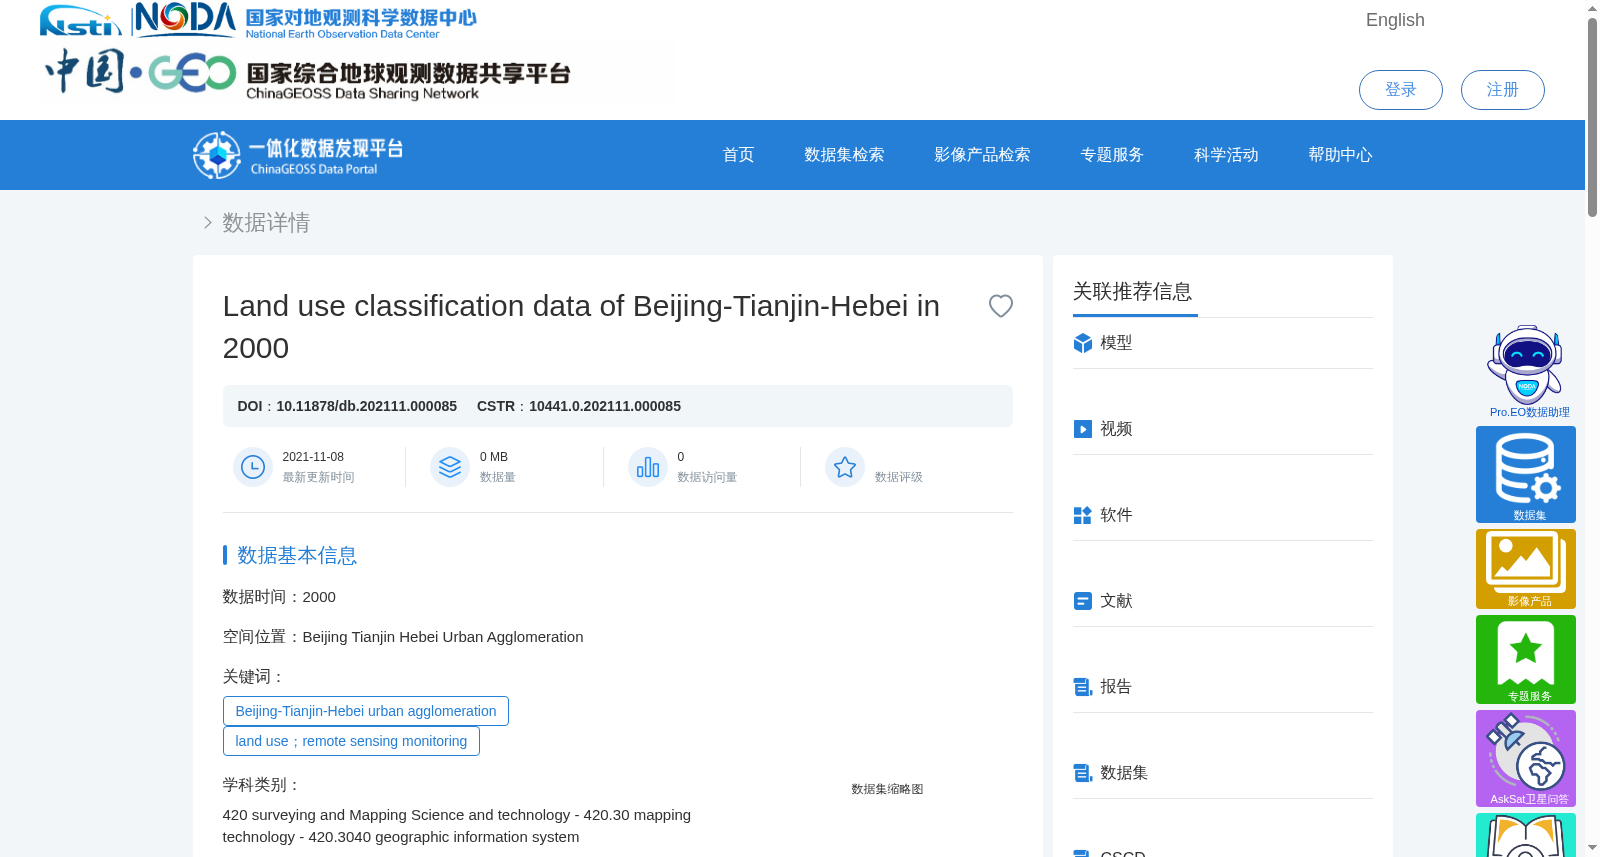
Task: Expand the 软件 recommendation section
Action: pyautogui.click(x=1222, y=515)
